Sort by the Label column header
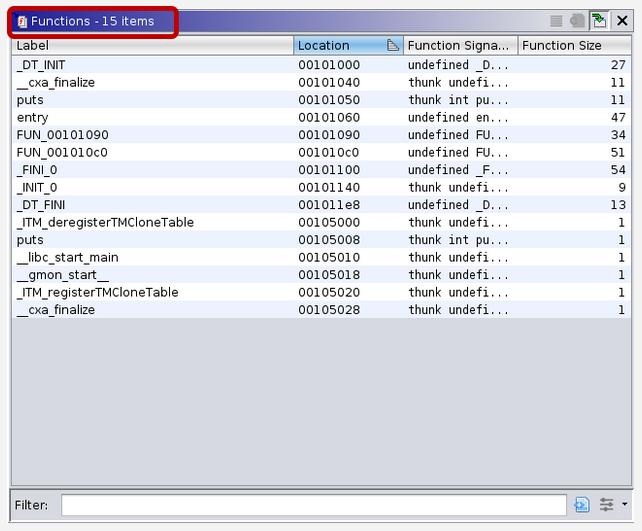This screenshot has height=531, width=642. pyautogui.click(x=152, y=45)
